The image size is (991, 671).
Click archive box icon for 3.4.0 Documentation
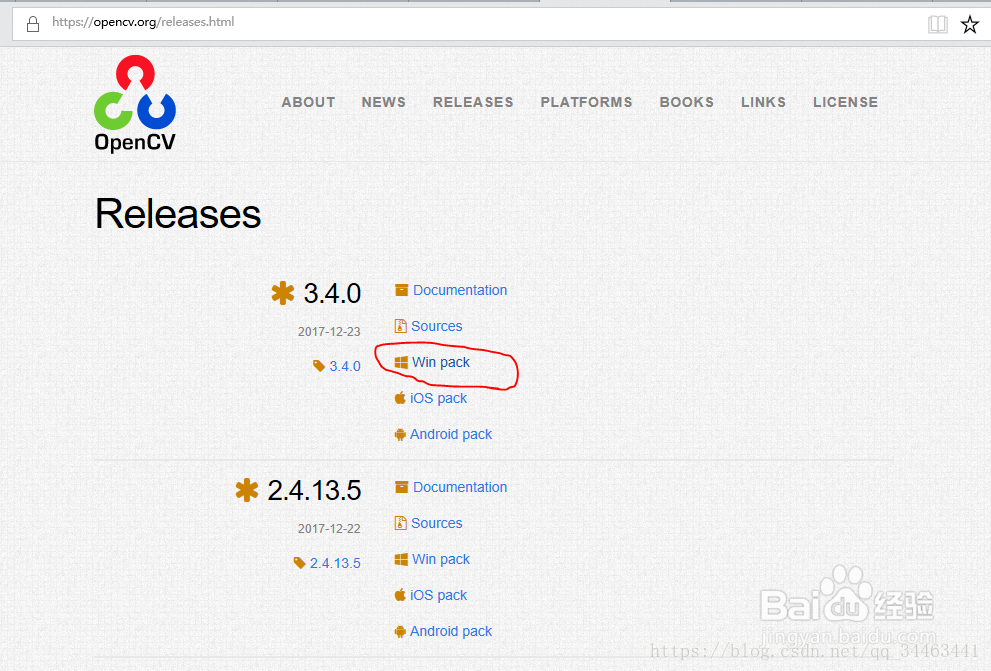click(401, 290)
